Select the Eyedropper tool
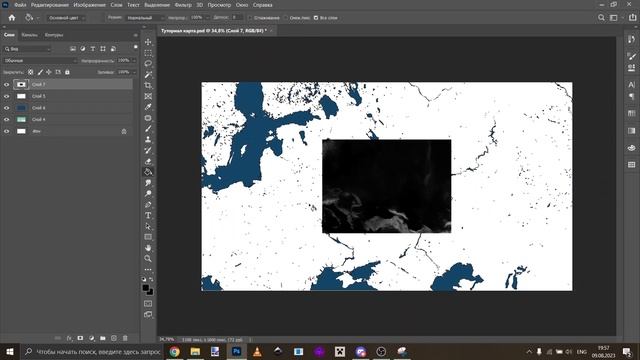The image size is (640, 360). 148,107
